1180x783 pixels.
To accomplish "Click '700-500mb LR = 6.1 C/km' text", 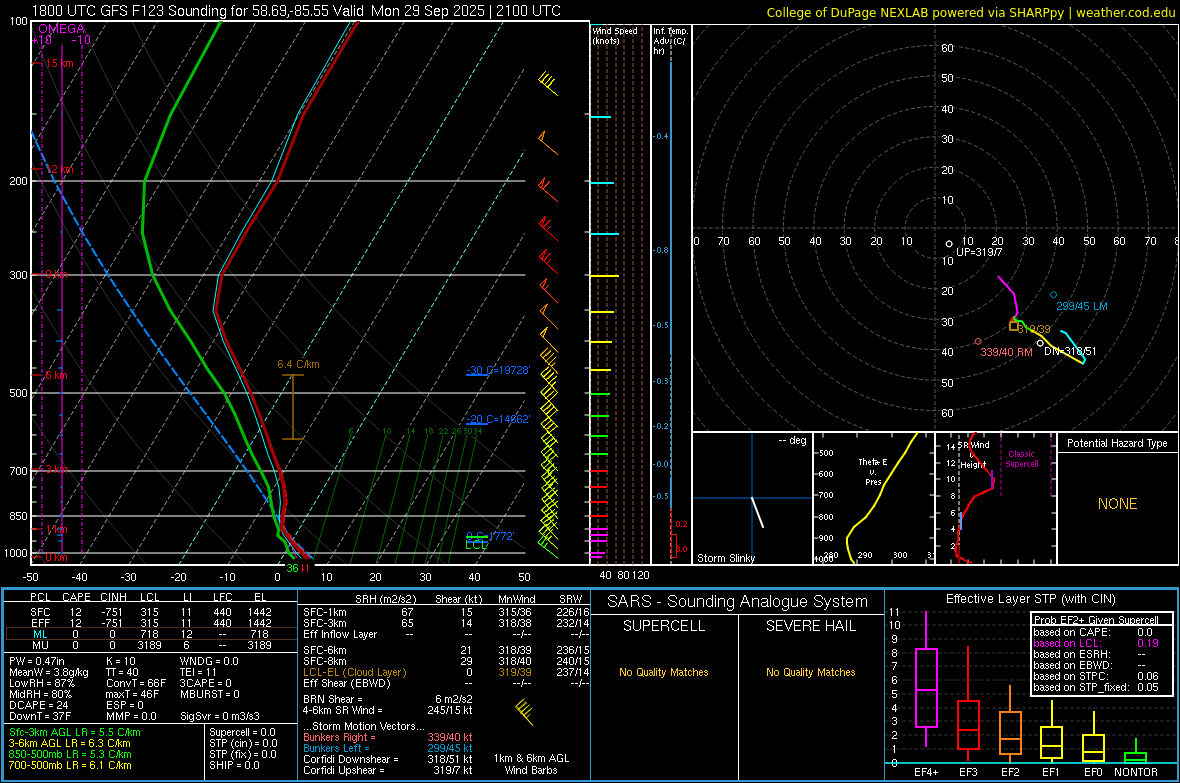I will pos(70,765).
